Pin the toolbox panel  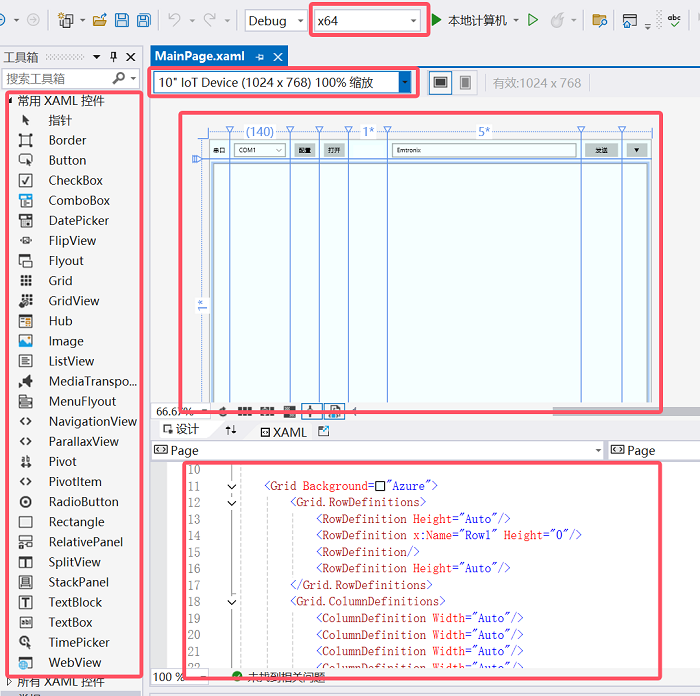coord(113,57)
